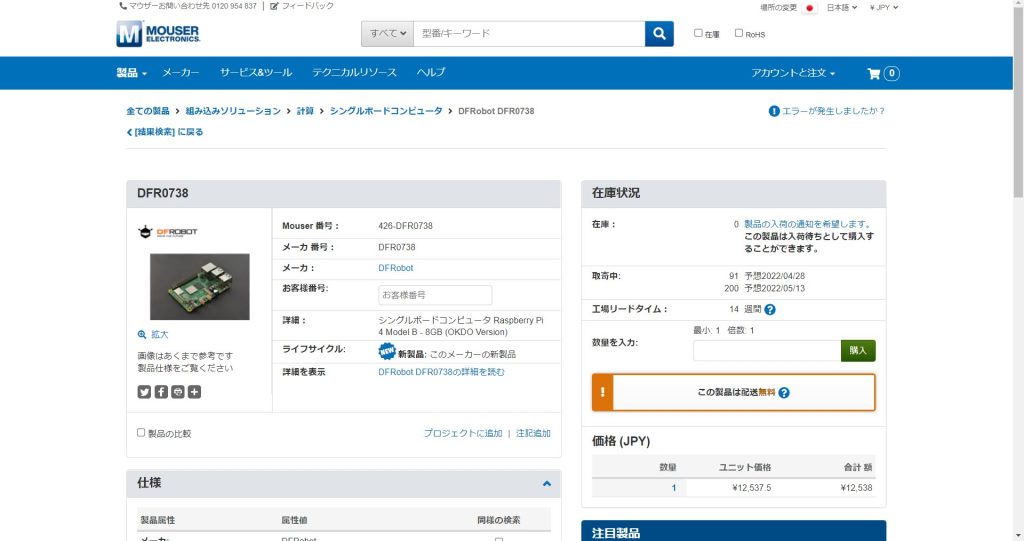Open the shopping cart icon
The width and height of the screenshot is (1024, 541).
click(x=873, y=73)
